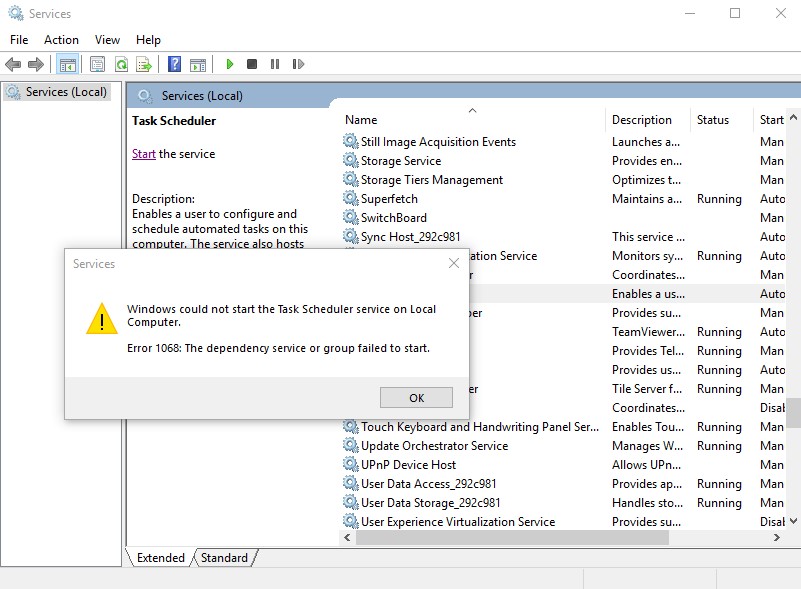Click the Pause Service icon
801x589 pixels.
pyautogui.click(x=275, y=64)
